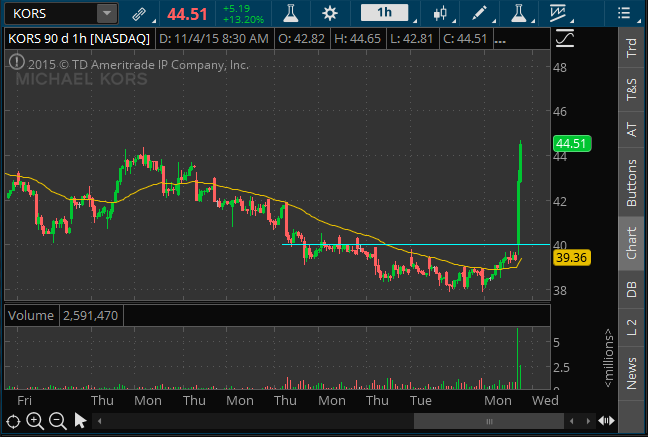The width and height of the screenshot is (648, 437).
Task: Click the 44.51 last price in header
Action: (x=187, y=14)
